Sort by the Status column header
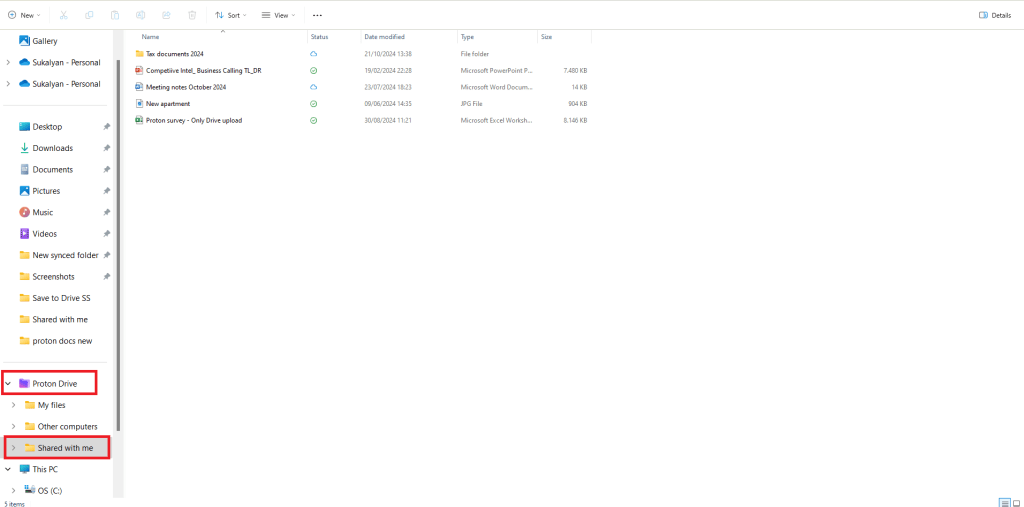Viewport: 1024px width, 507px height. [x=319, y=37]
